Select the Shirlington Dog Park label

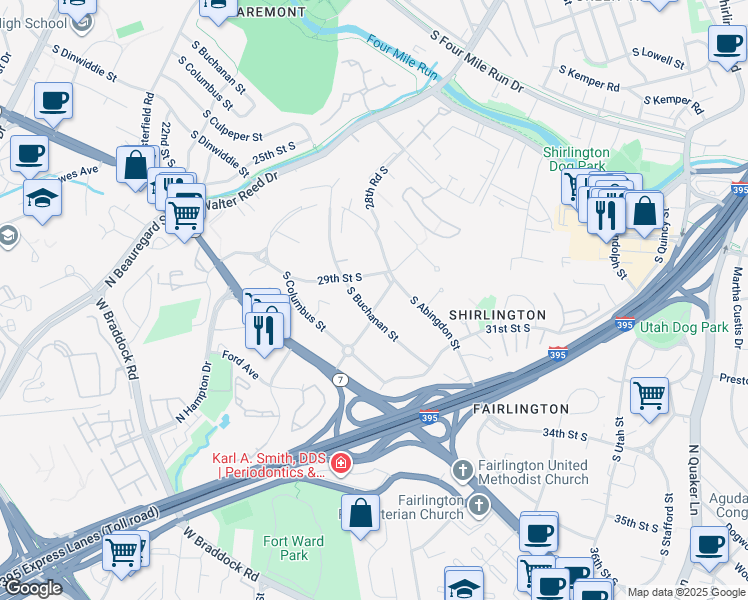576,159
